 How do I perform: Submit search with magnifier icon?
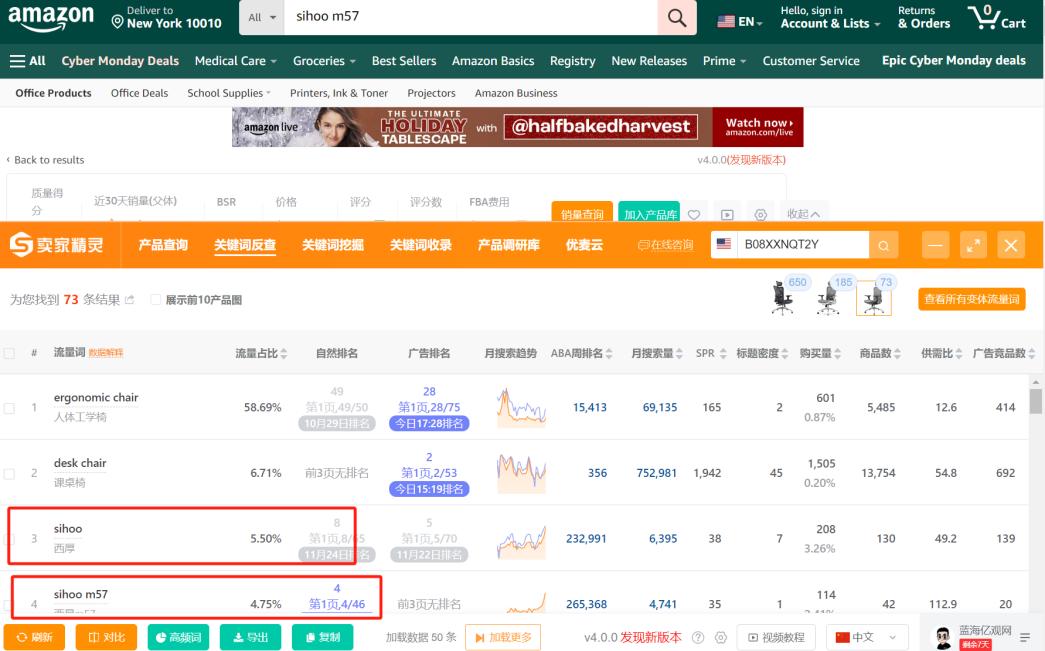(x=676, y=17)
